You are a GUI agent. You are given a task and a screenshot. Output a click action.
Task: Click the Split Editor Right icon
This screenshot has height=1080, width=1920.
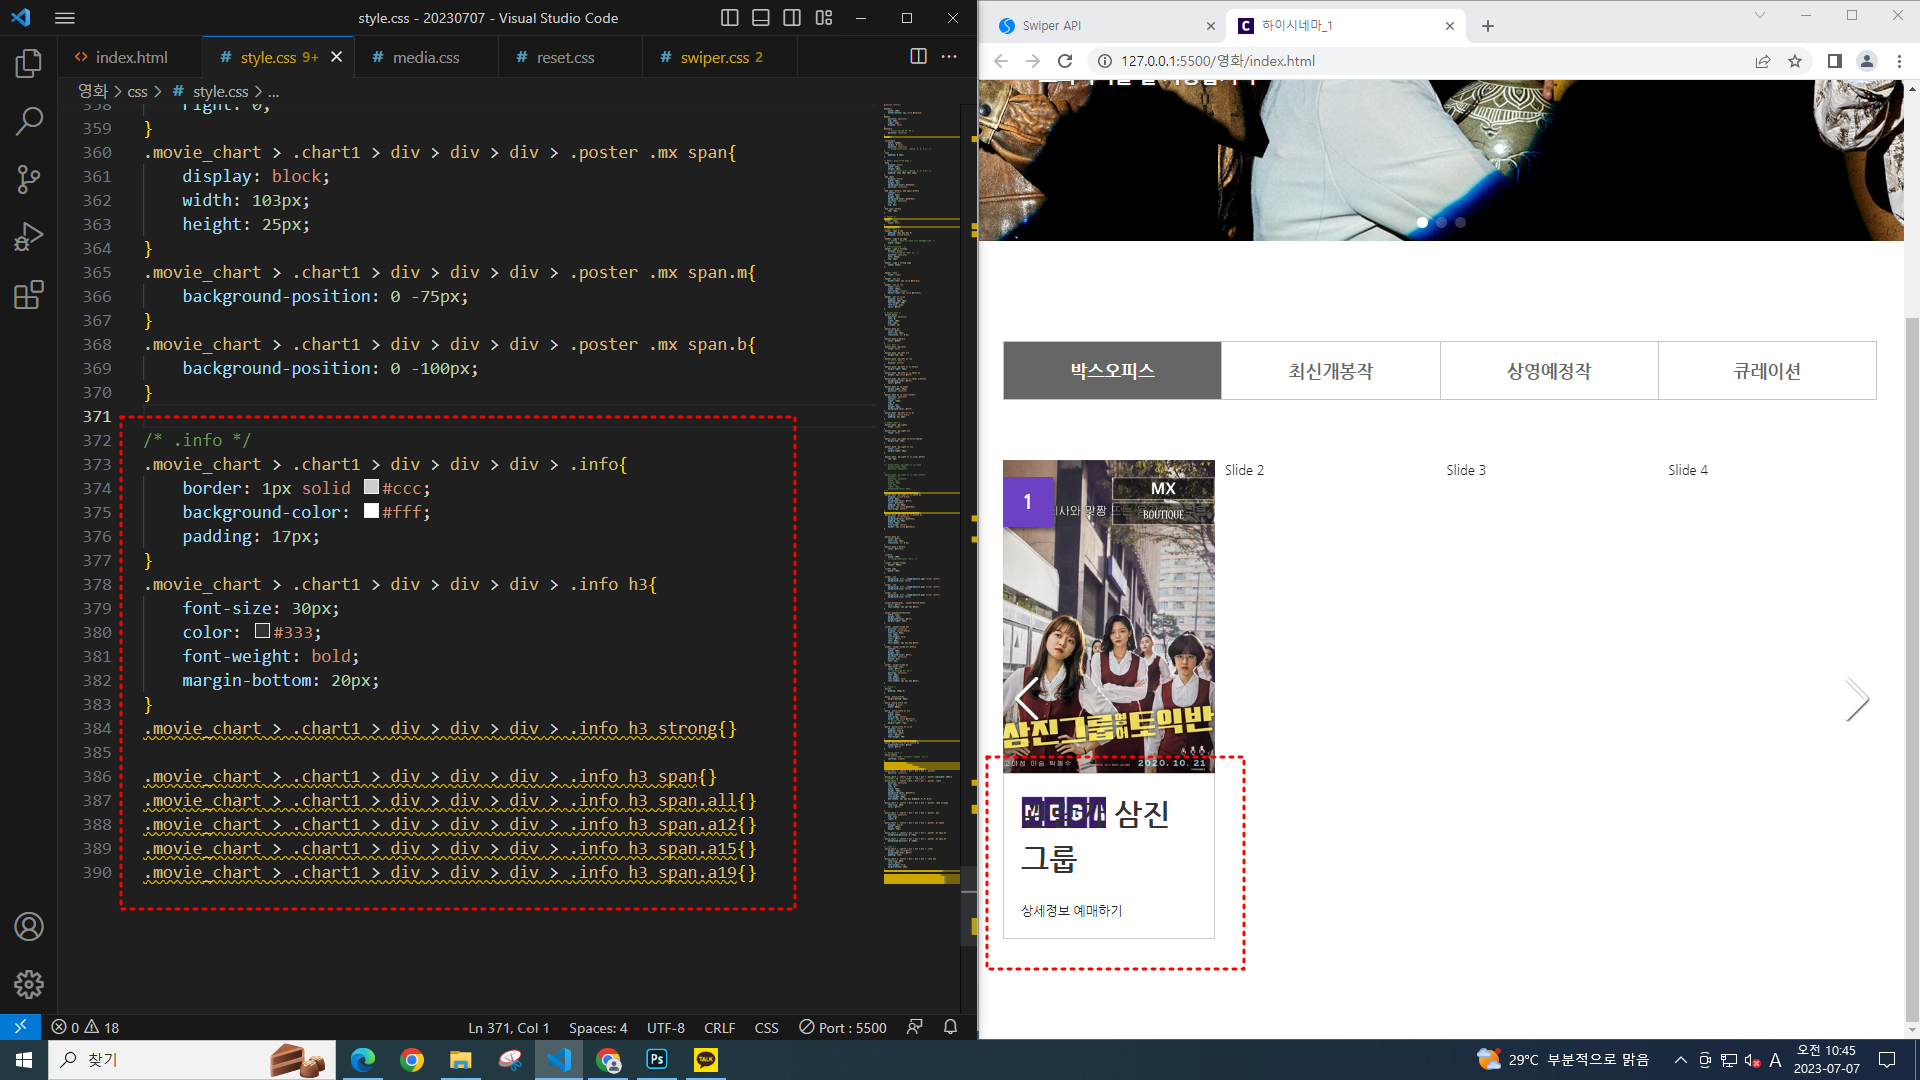tap(918, 57)
